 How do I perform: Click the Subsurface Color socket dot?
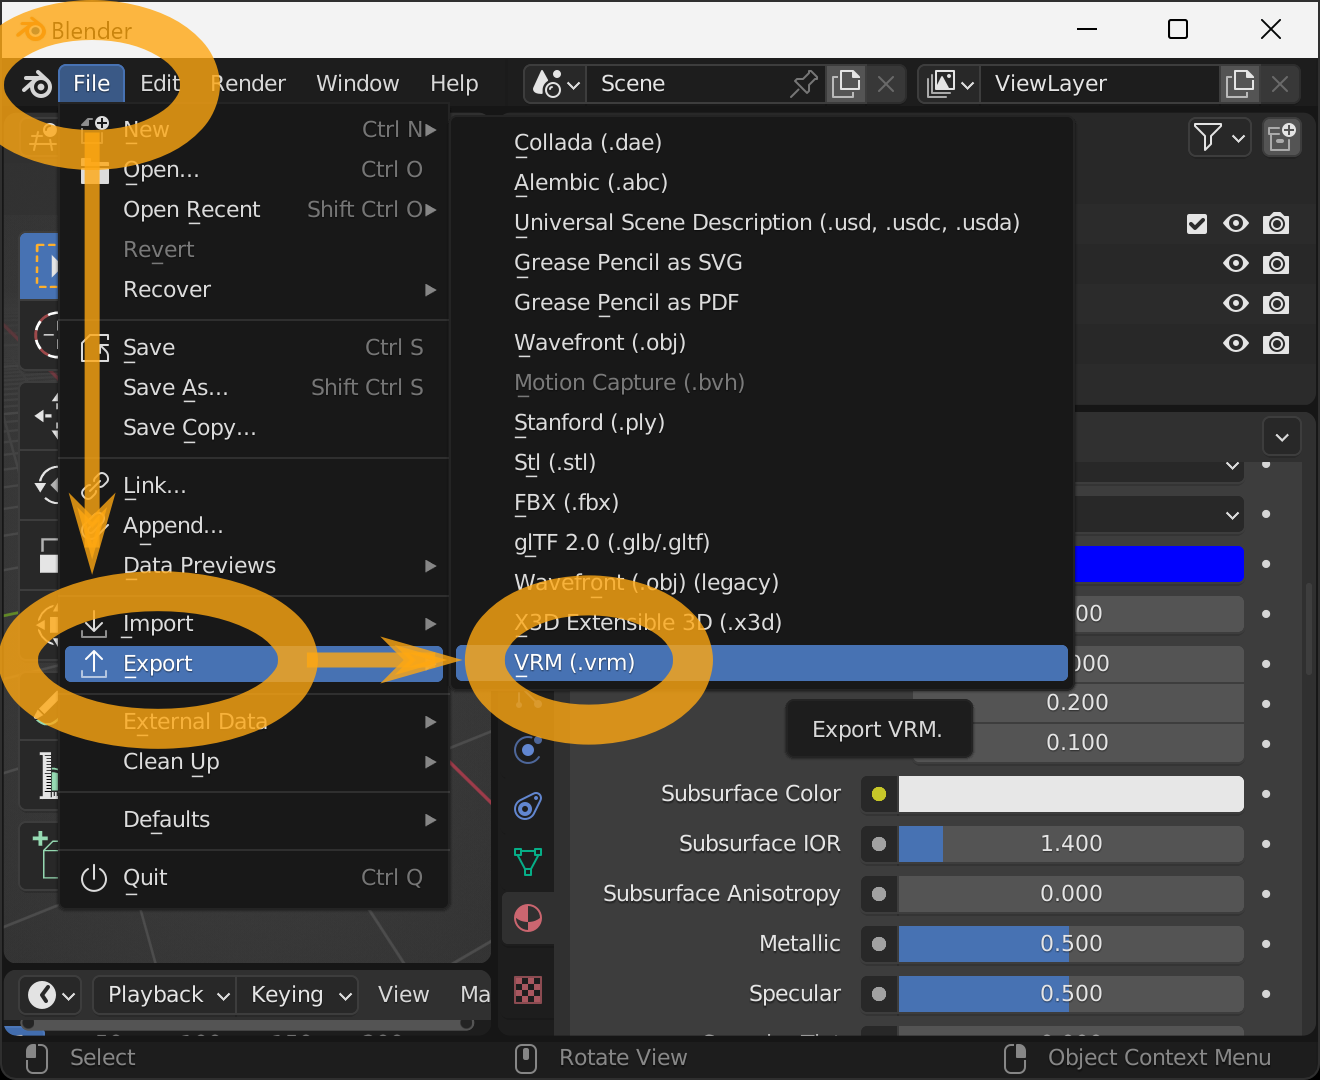(x=879, y=794)
